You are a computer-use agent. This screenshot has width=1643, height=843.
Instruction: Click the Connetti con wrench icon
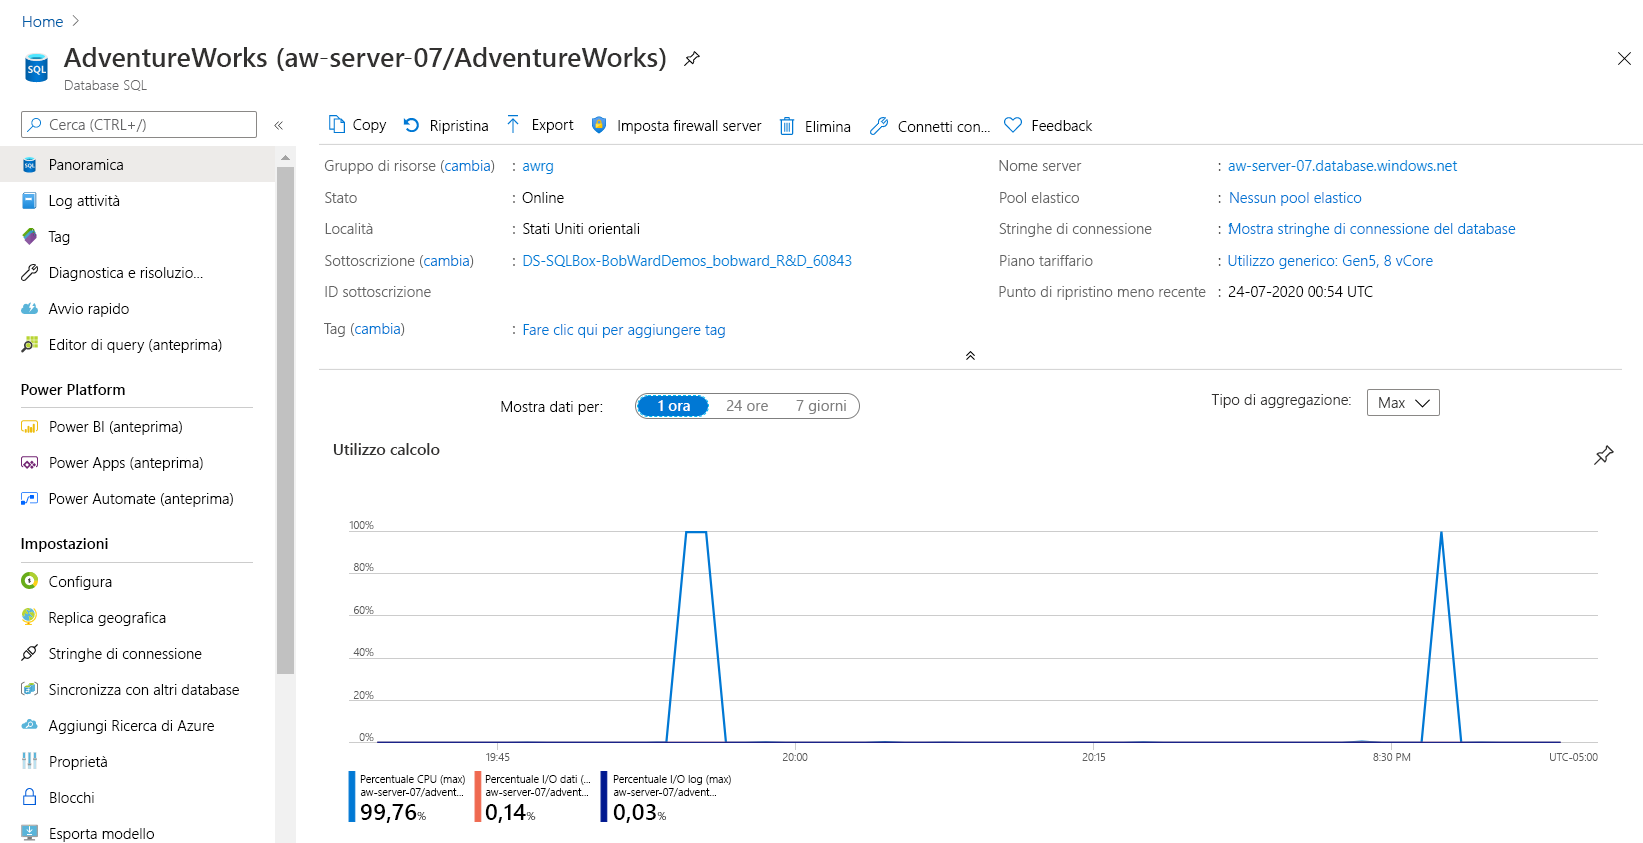pos(879,126)
